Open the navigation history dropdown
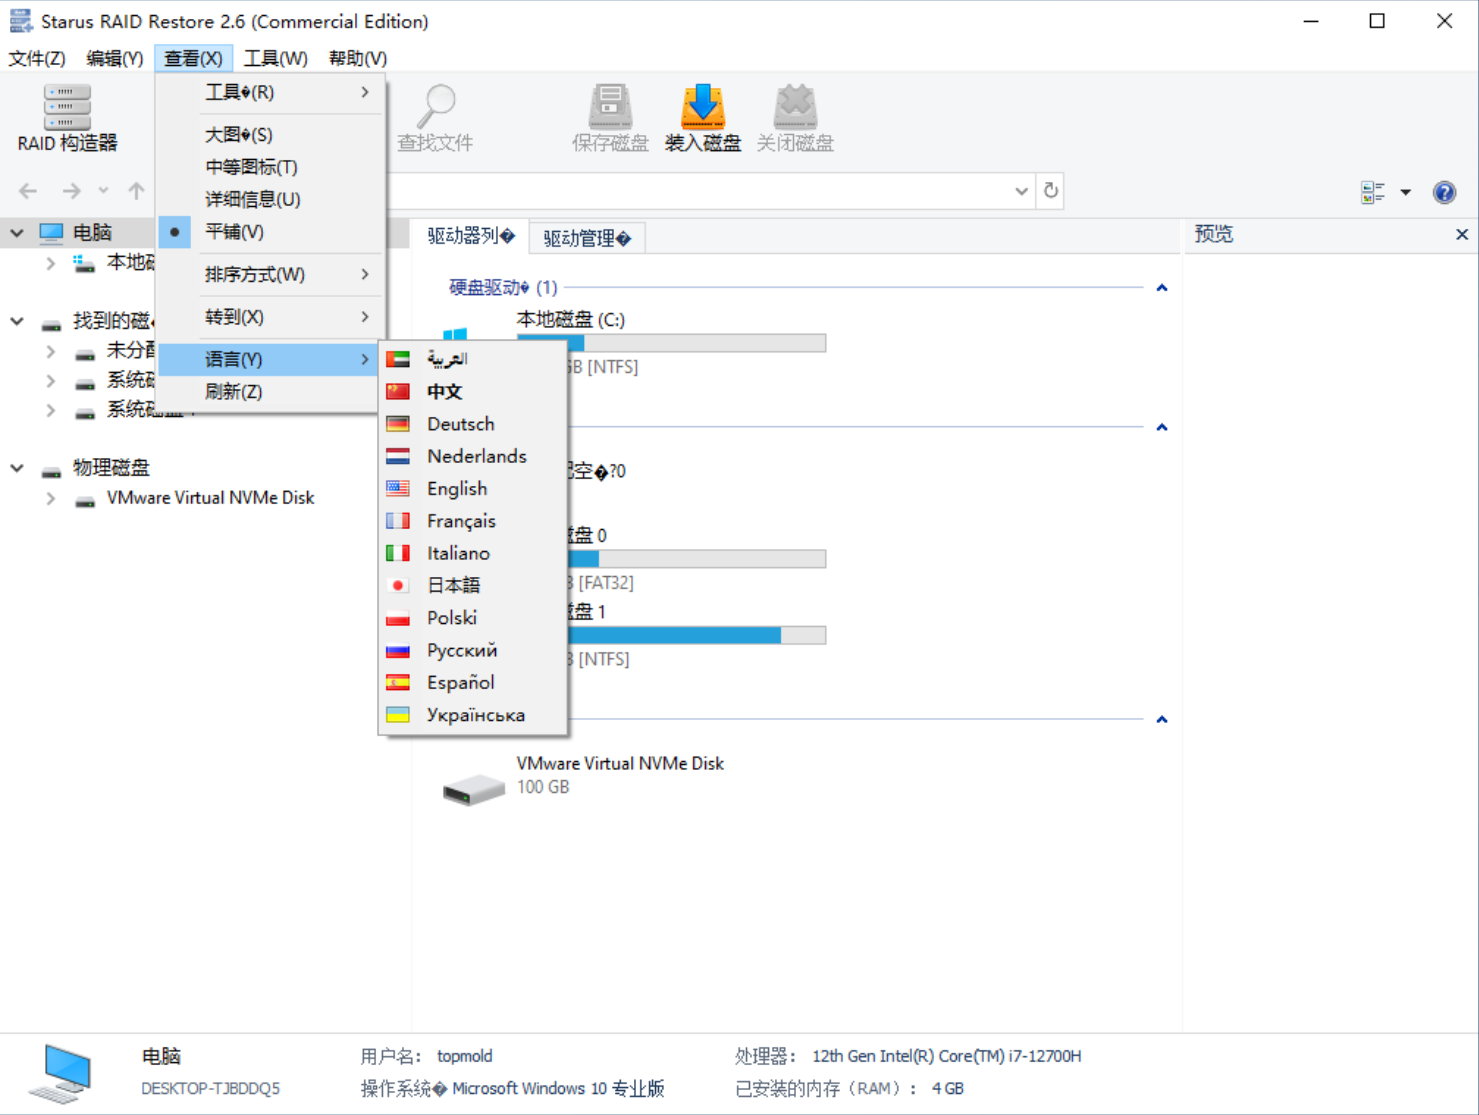This screenshot has width=1479, height=1115. [103, 190]
